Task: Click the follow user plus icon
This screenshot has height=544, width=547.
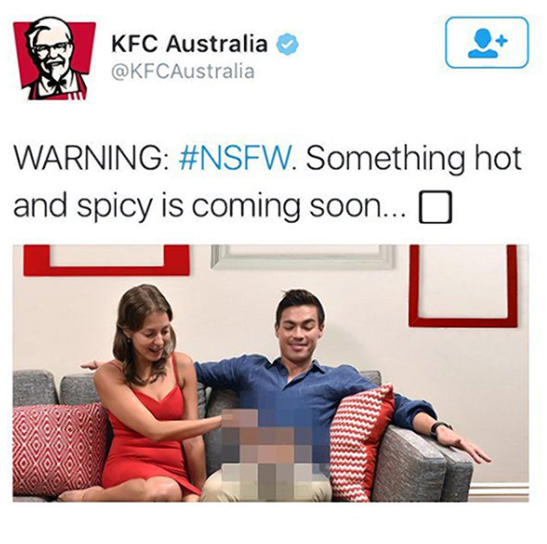Action: coord(487,43)
